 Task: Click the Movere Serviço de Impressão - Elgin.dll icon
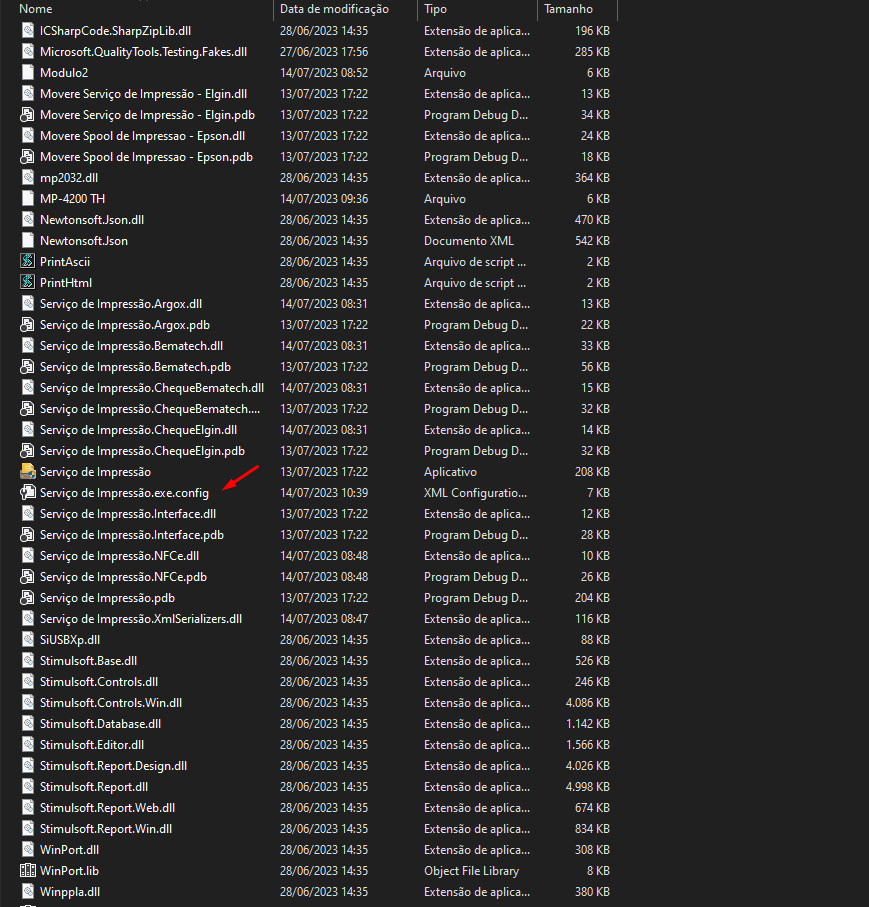(27, 94)
